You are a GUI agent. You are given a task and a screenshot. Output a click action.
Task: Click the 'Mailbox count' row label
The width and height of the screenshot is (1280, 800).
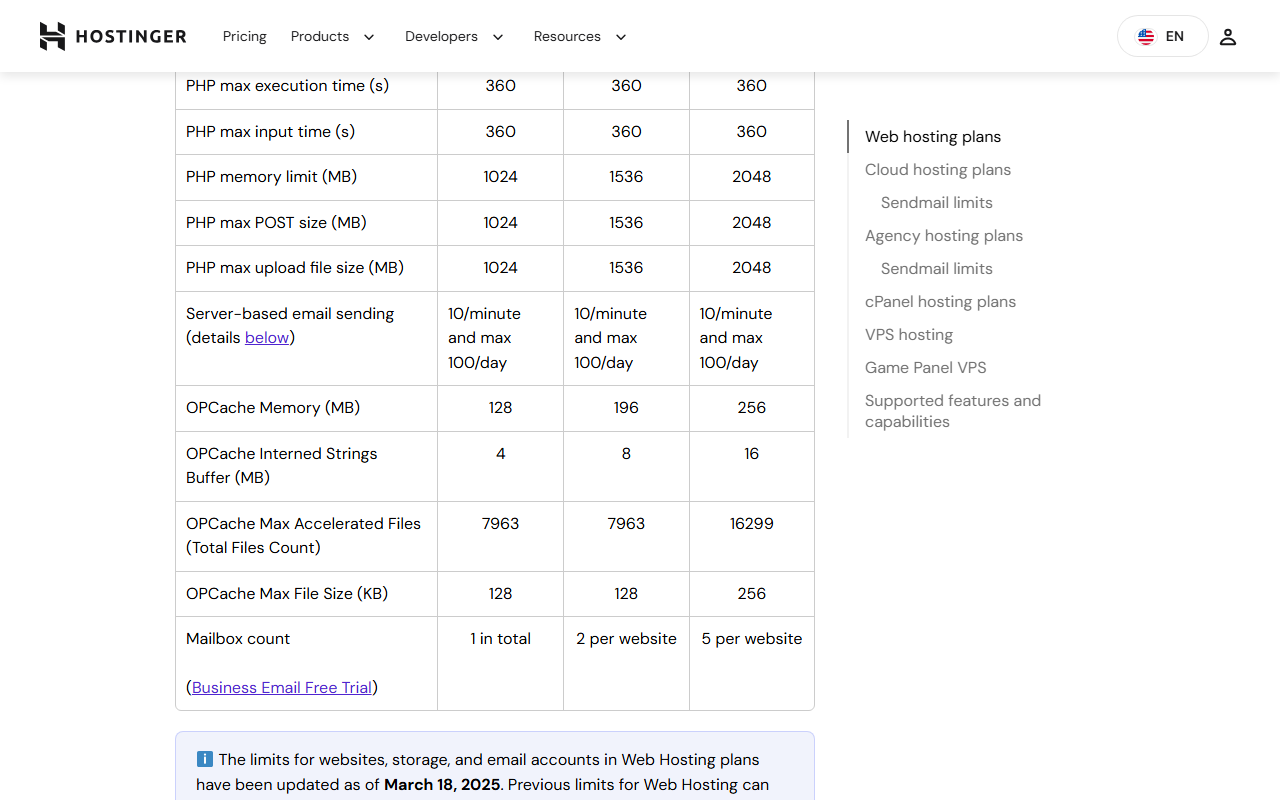pos(238,639)
